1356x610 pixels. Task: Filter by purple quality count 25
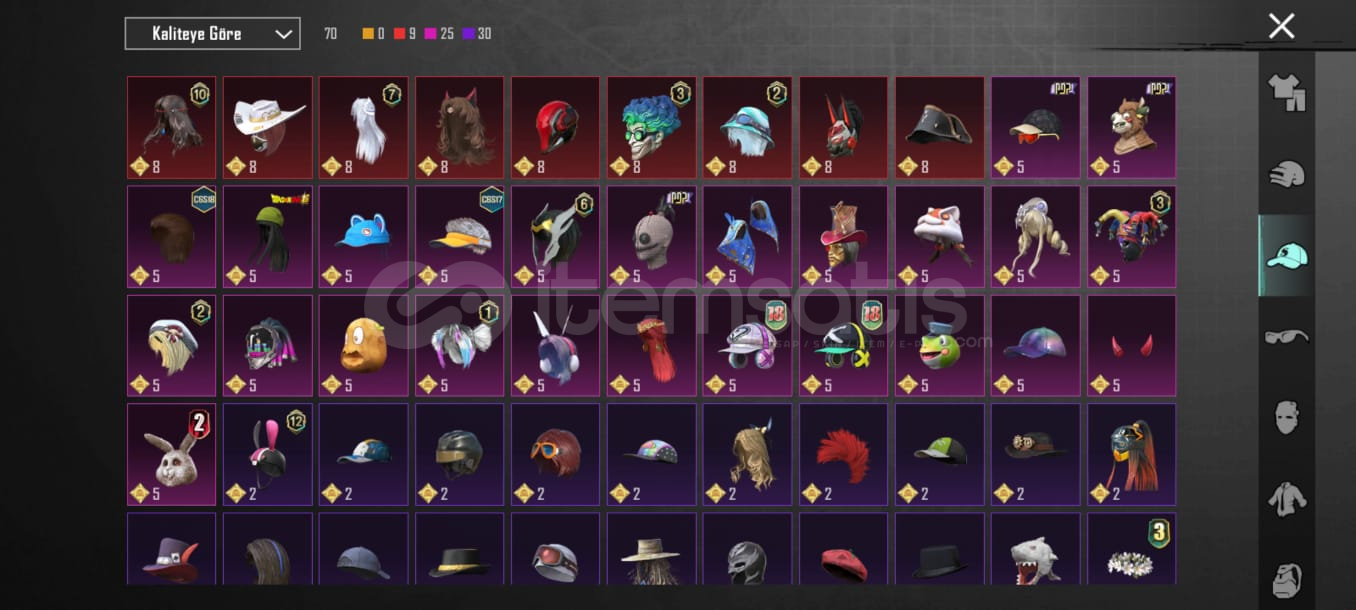(438, 34)
